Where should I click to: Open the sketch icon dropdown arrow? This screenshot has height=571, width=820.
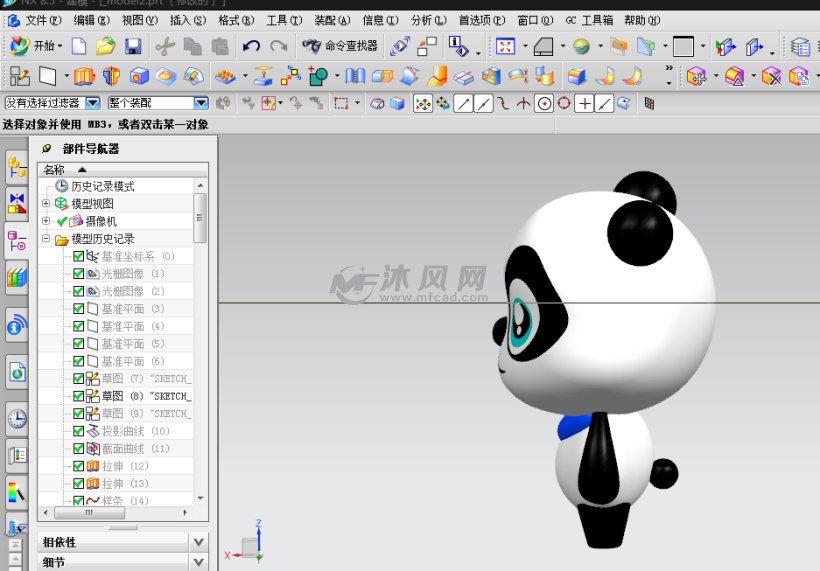point(66,76)
